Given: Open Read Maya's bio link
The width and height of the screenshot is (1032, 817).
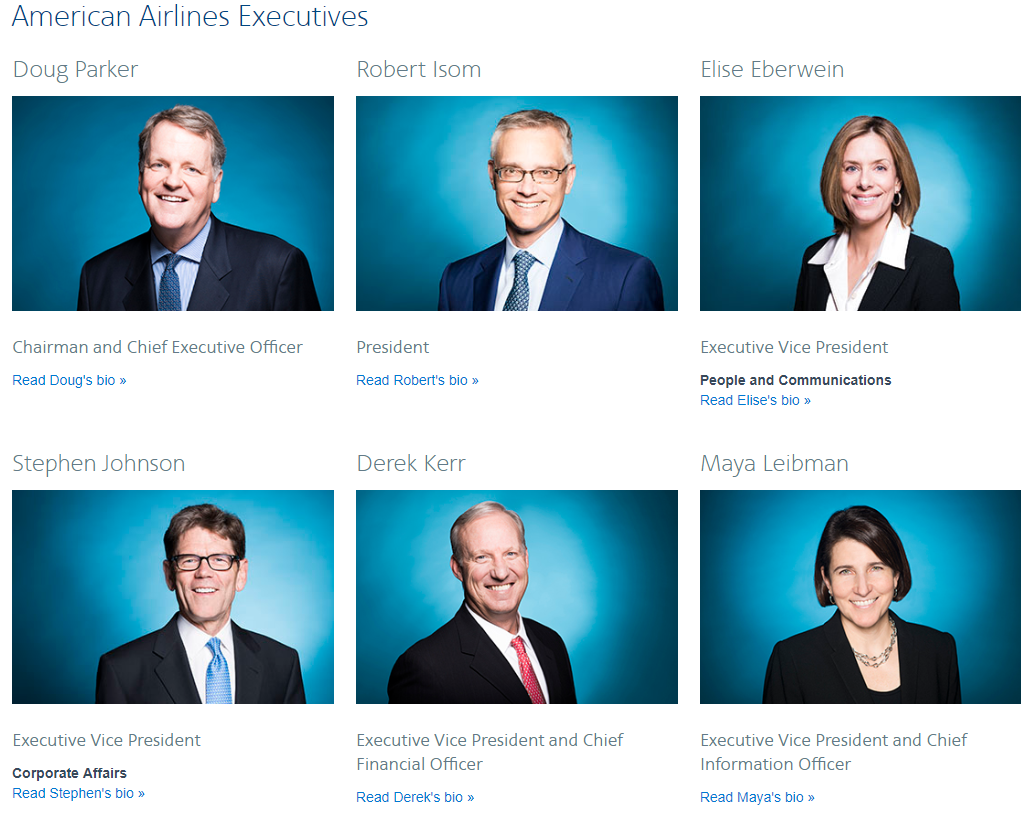Looking at the screenshot, I should click(757, 797).
